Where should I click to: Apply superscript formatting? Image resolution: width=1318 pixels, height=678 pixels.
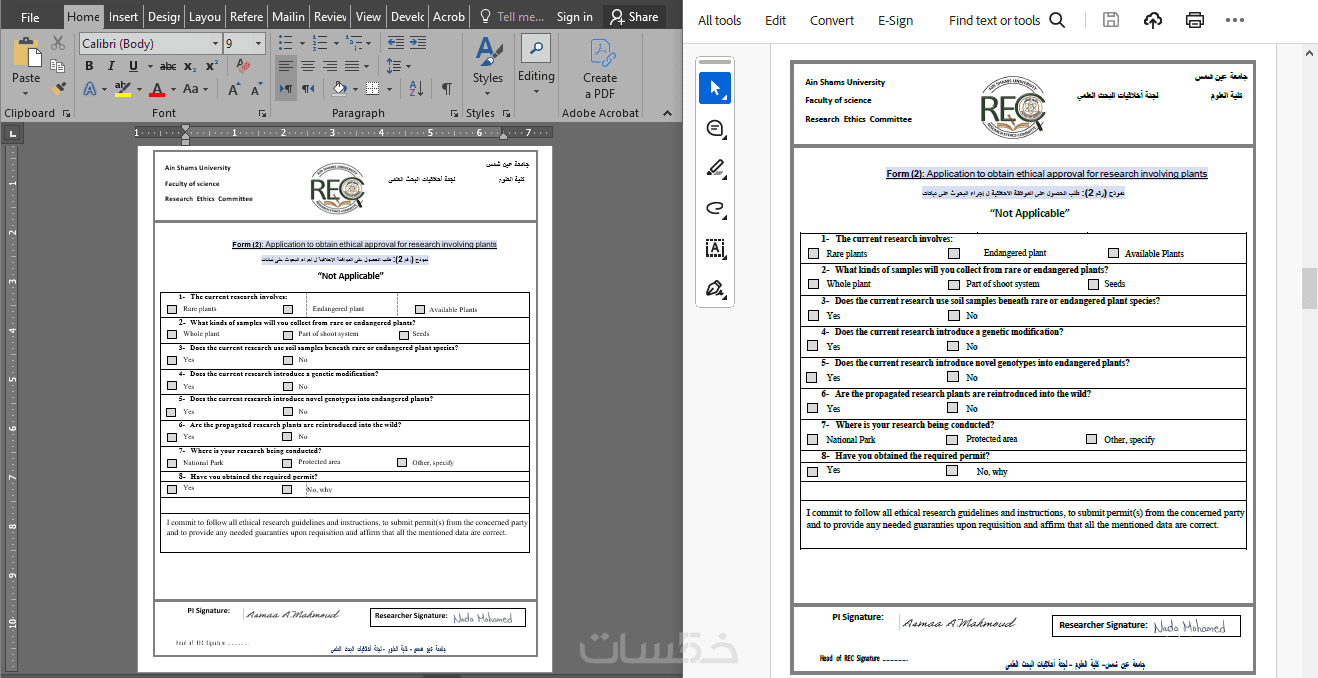tap(211, 66)
